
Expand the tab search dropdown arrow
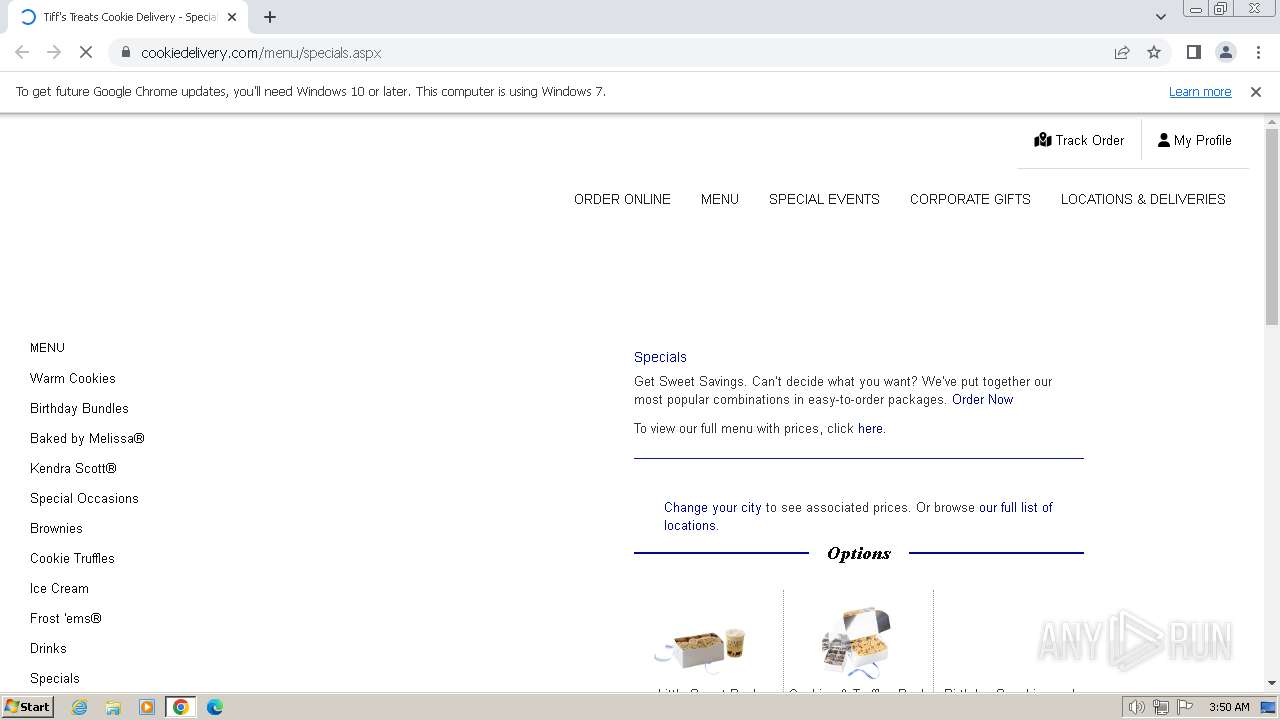pyautogui.click(x=1160, y=17)
